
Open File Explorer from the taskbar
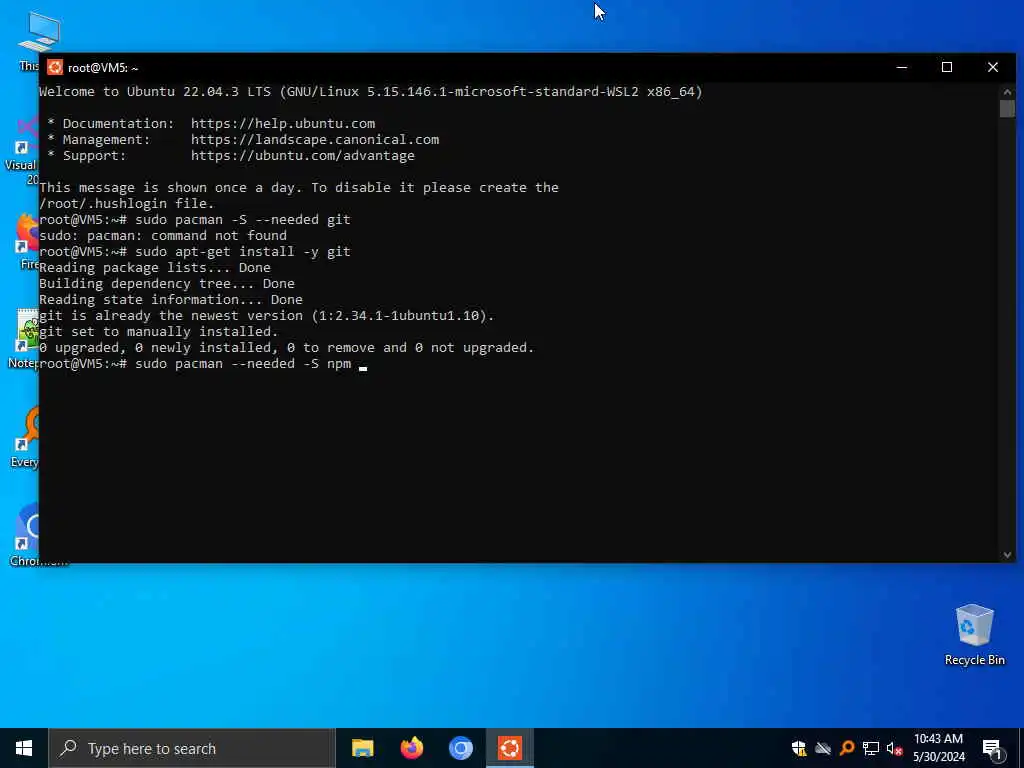click(362, 748)
